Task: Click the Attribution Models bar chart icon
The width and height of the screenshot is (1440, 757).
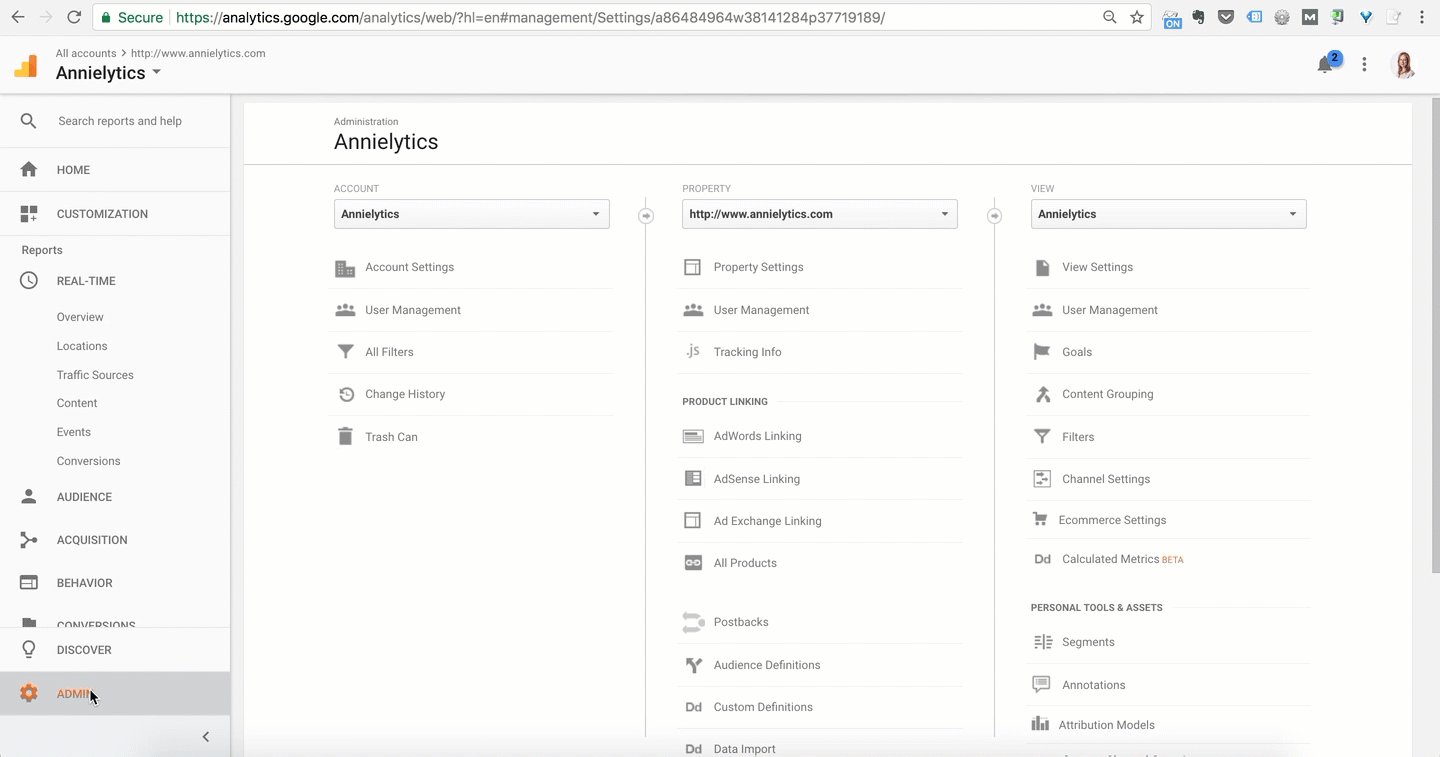Action: pos(1041,724)
